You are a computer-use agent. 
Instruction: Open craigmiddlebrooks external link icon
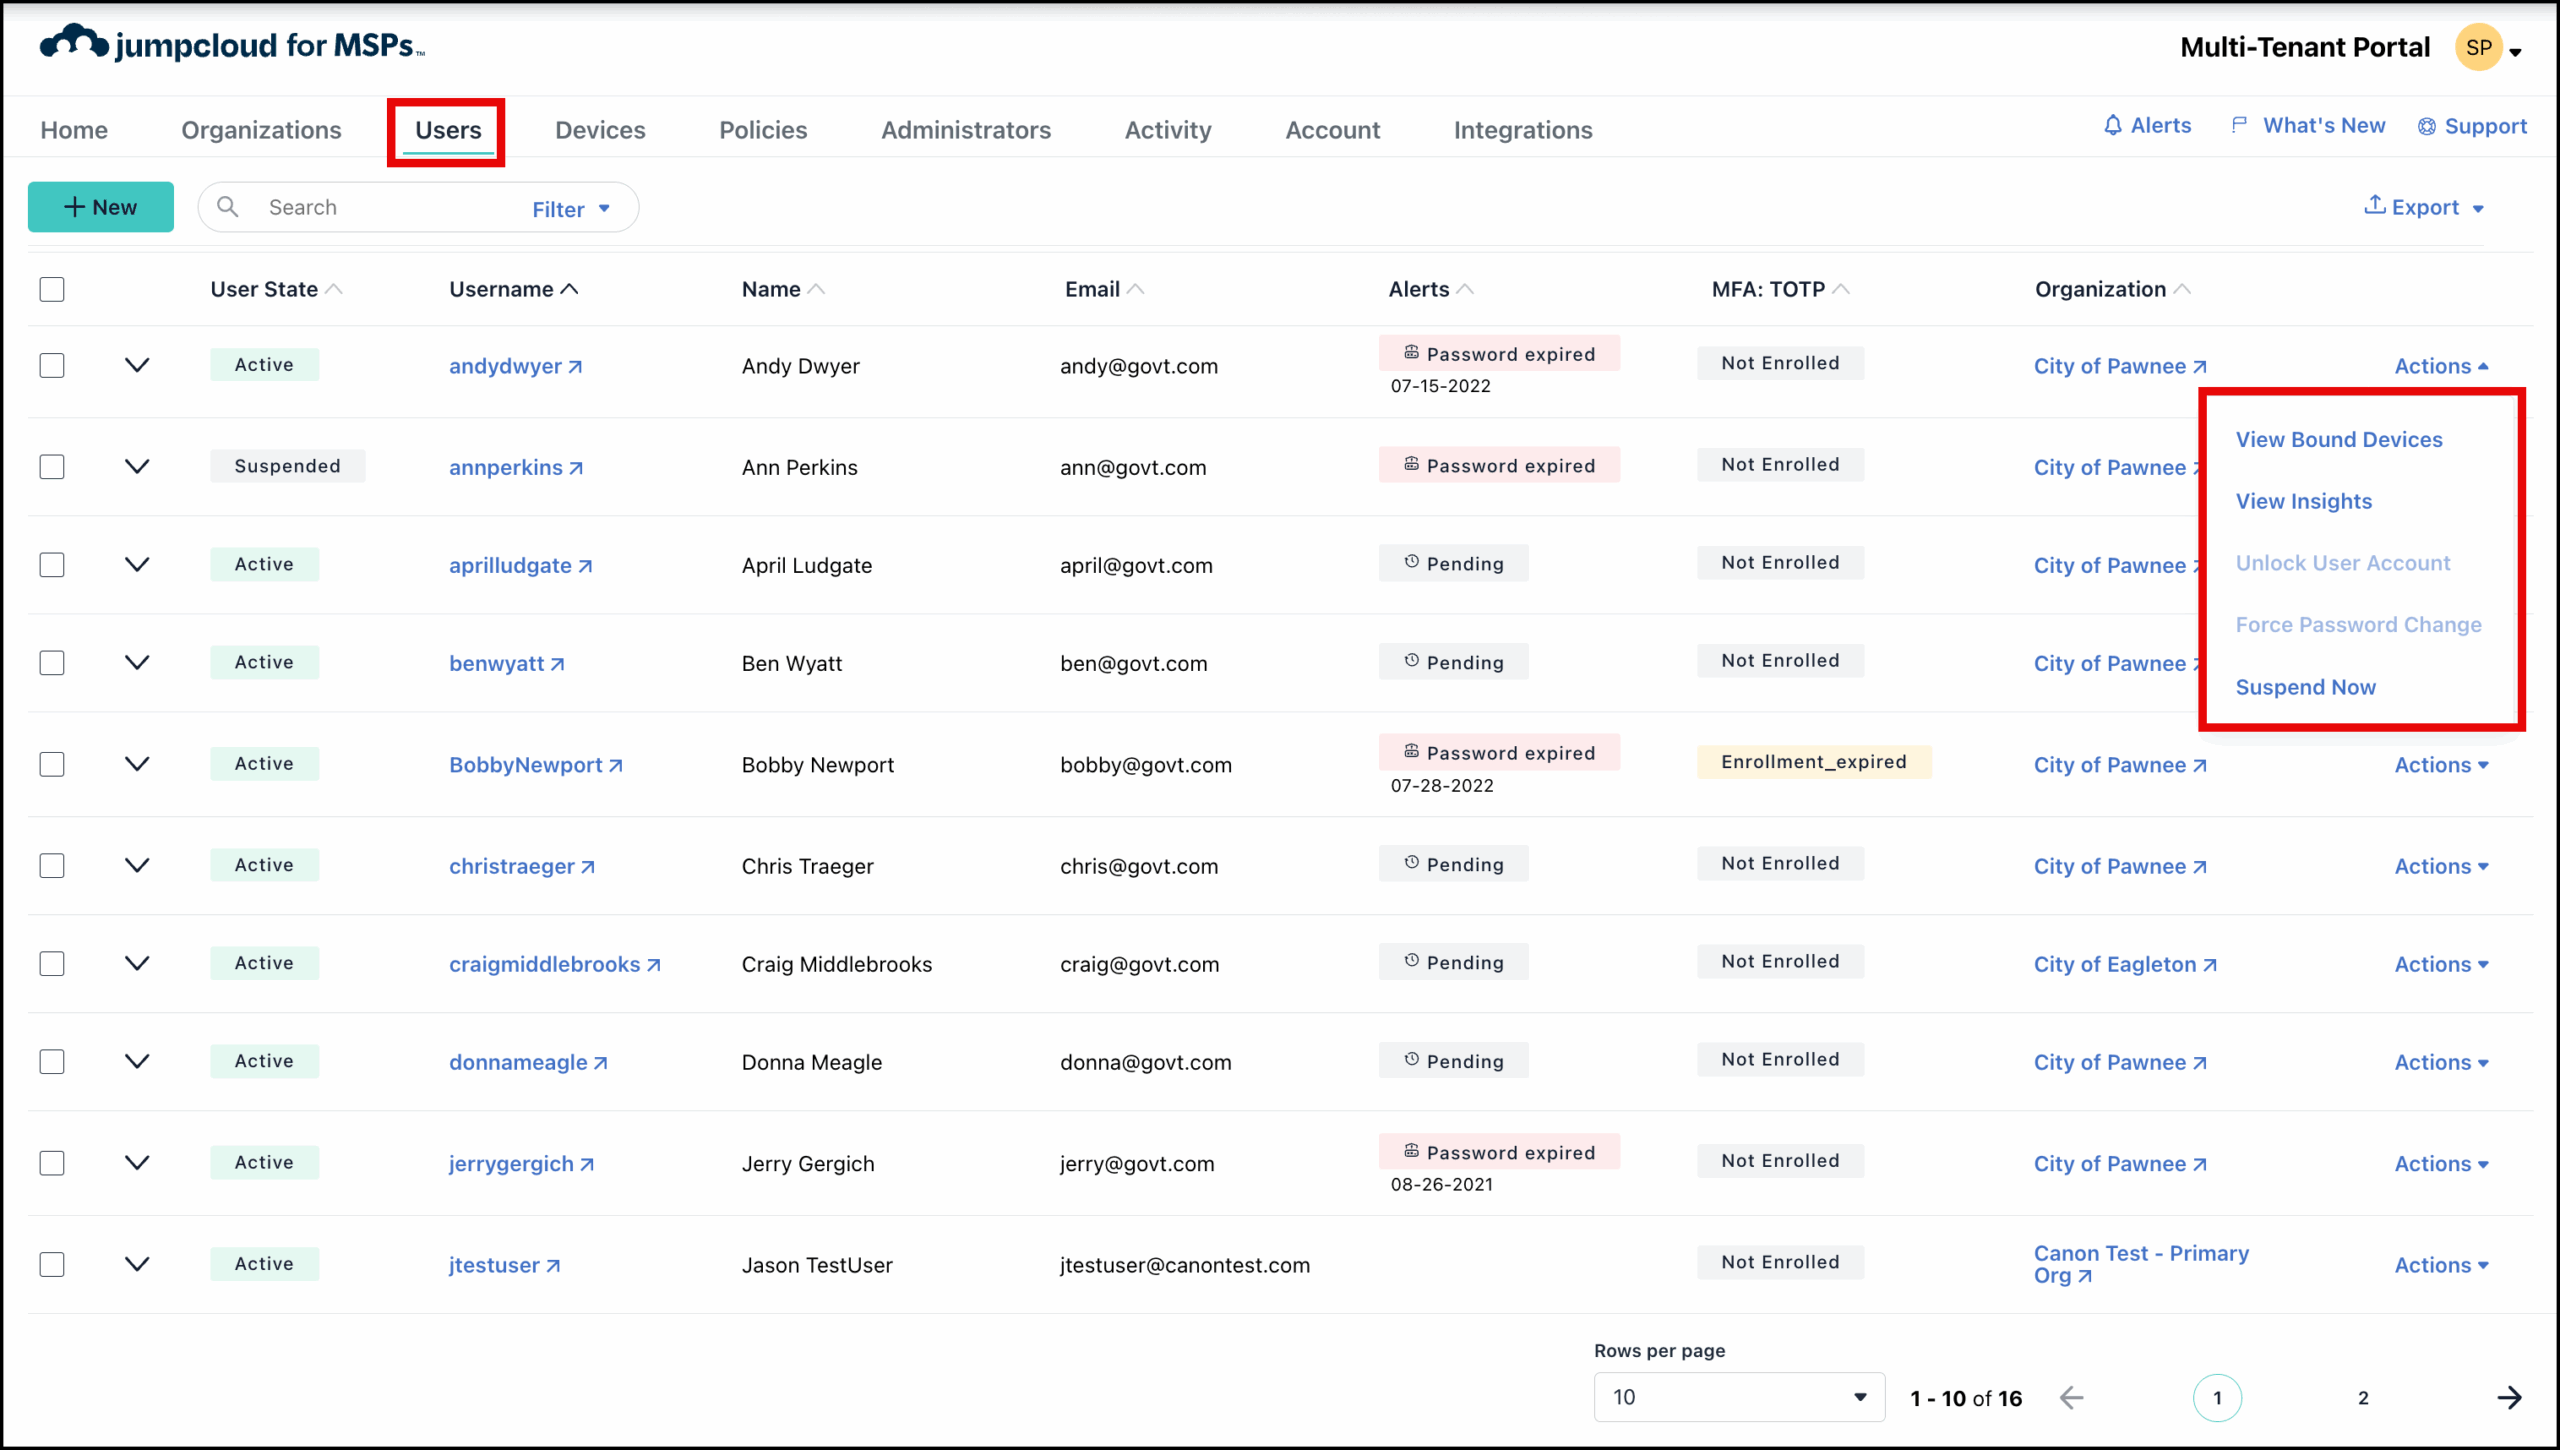coord(653,965)
